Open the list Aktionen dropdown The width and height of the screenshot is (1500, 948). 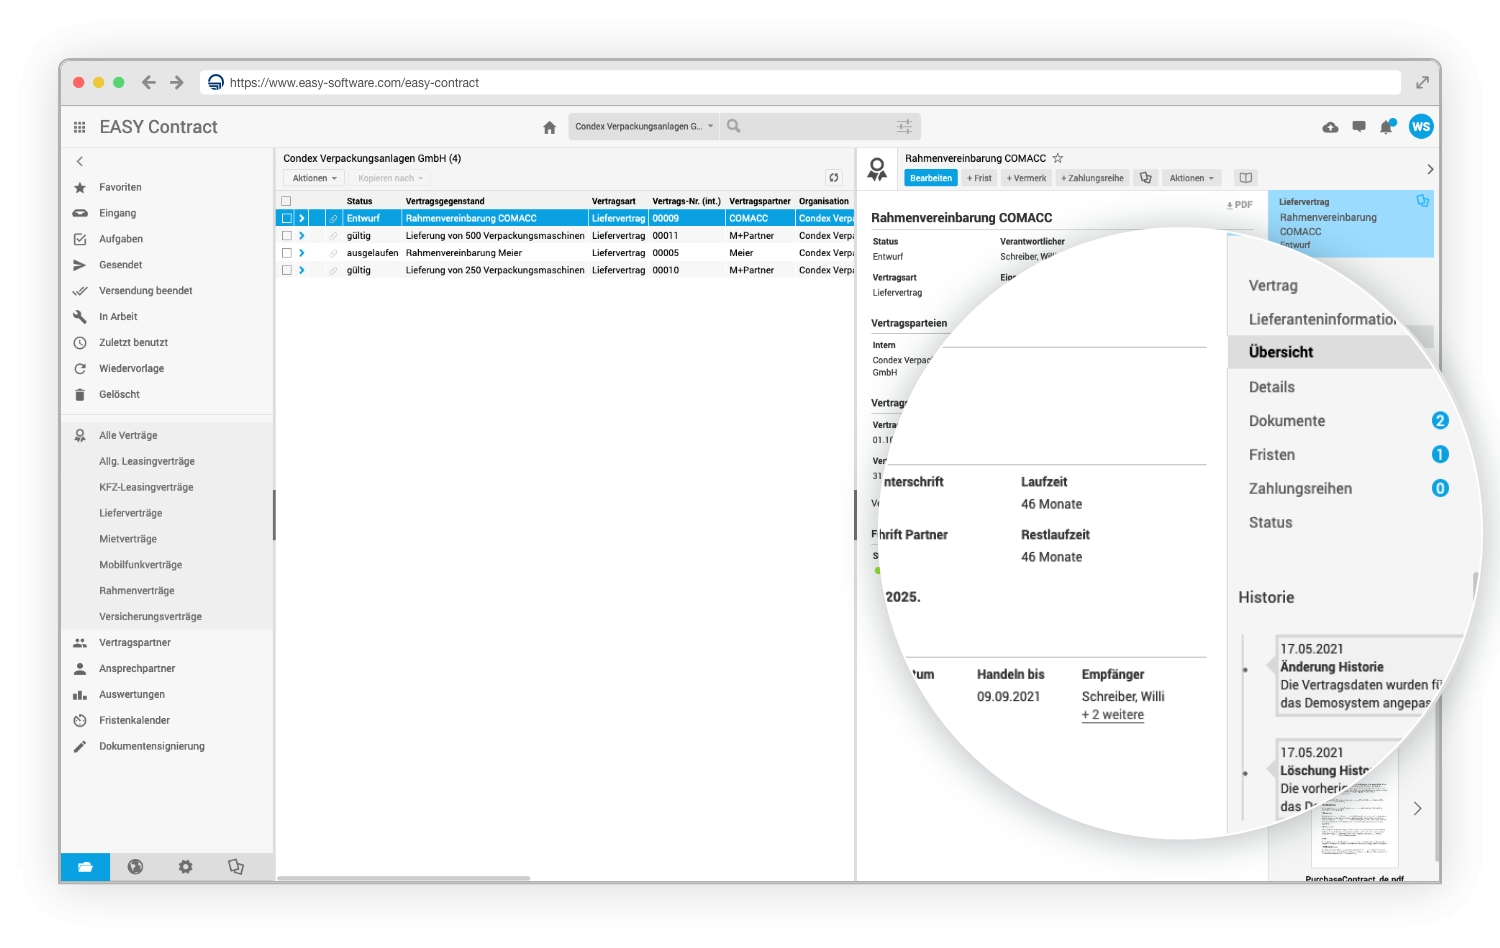[x=314, y=178]
